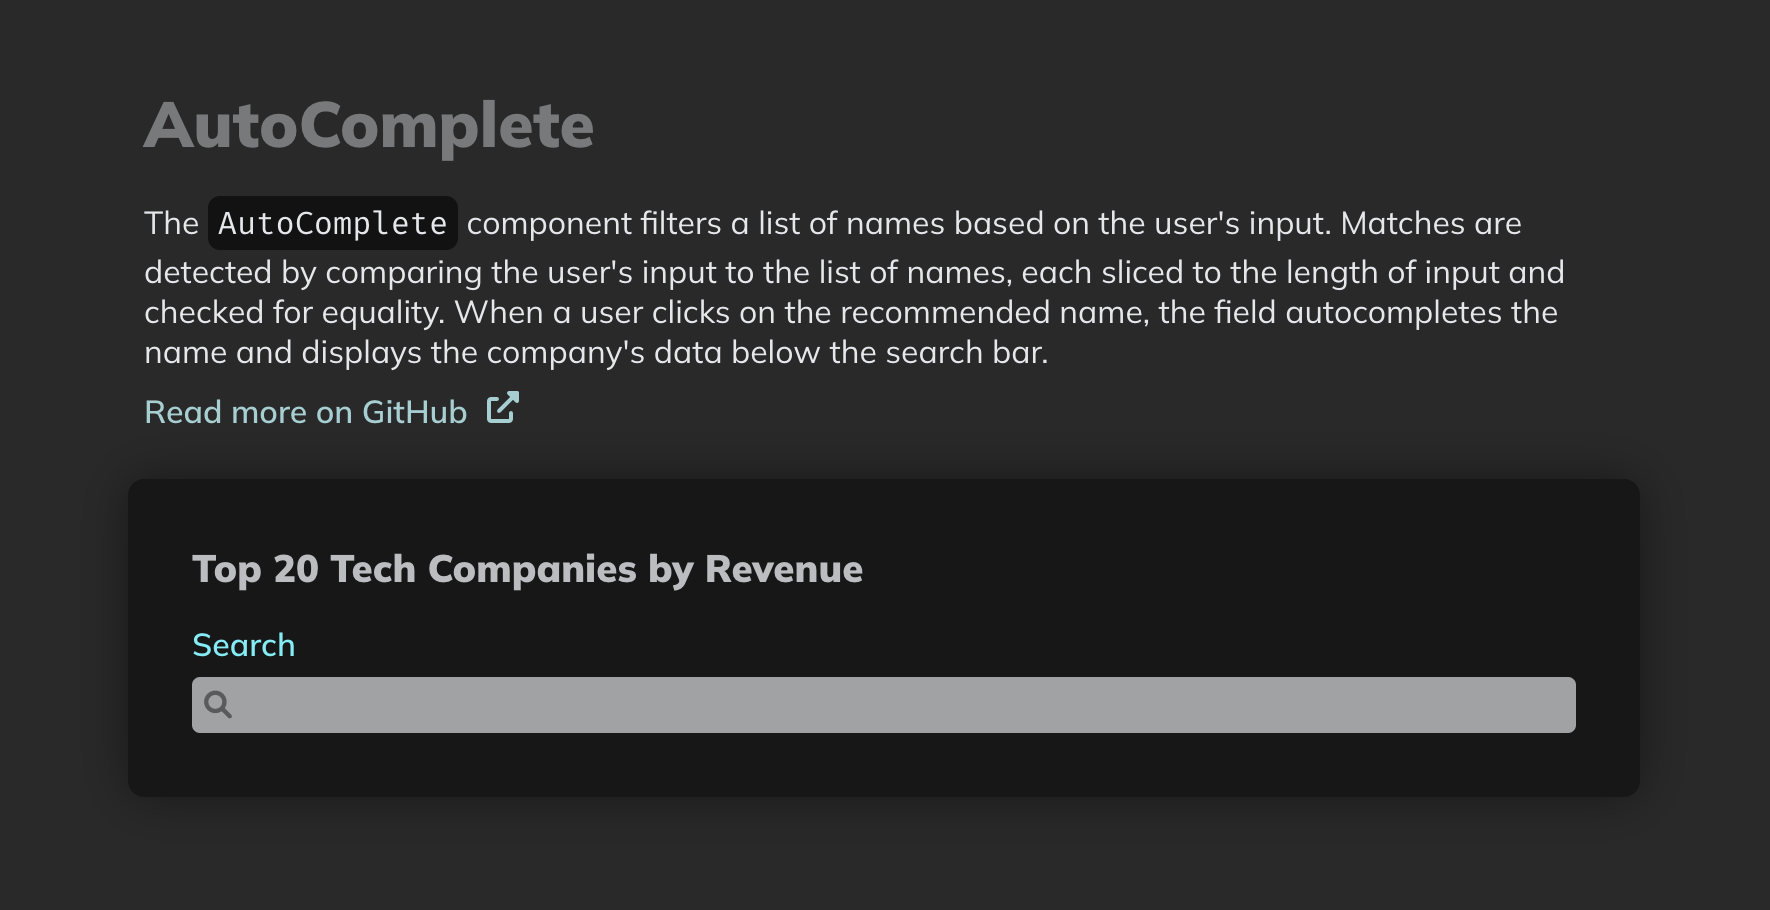This screenshot has height=910, width=1770.
Task: Open the Read more on GitHub link
Action: pyautogui.click(x=304, y=412)
